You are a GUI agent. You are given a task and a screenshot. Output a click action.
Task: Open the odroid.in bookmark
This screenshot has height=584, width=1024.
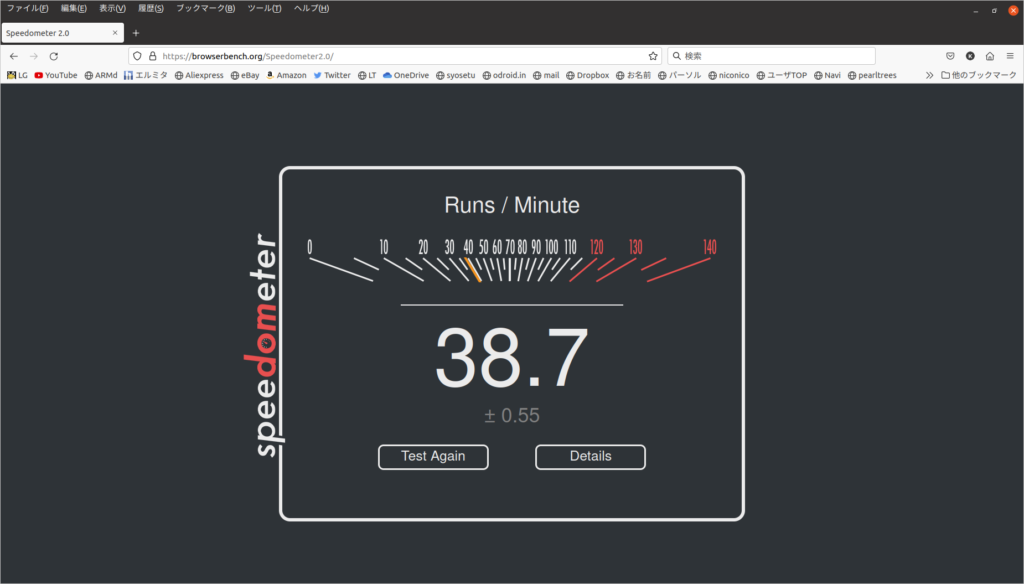(x=504, y=75)
